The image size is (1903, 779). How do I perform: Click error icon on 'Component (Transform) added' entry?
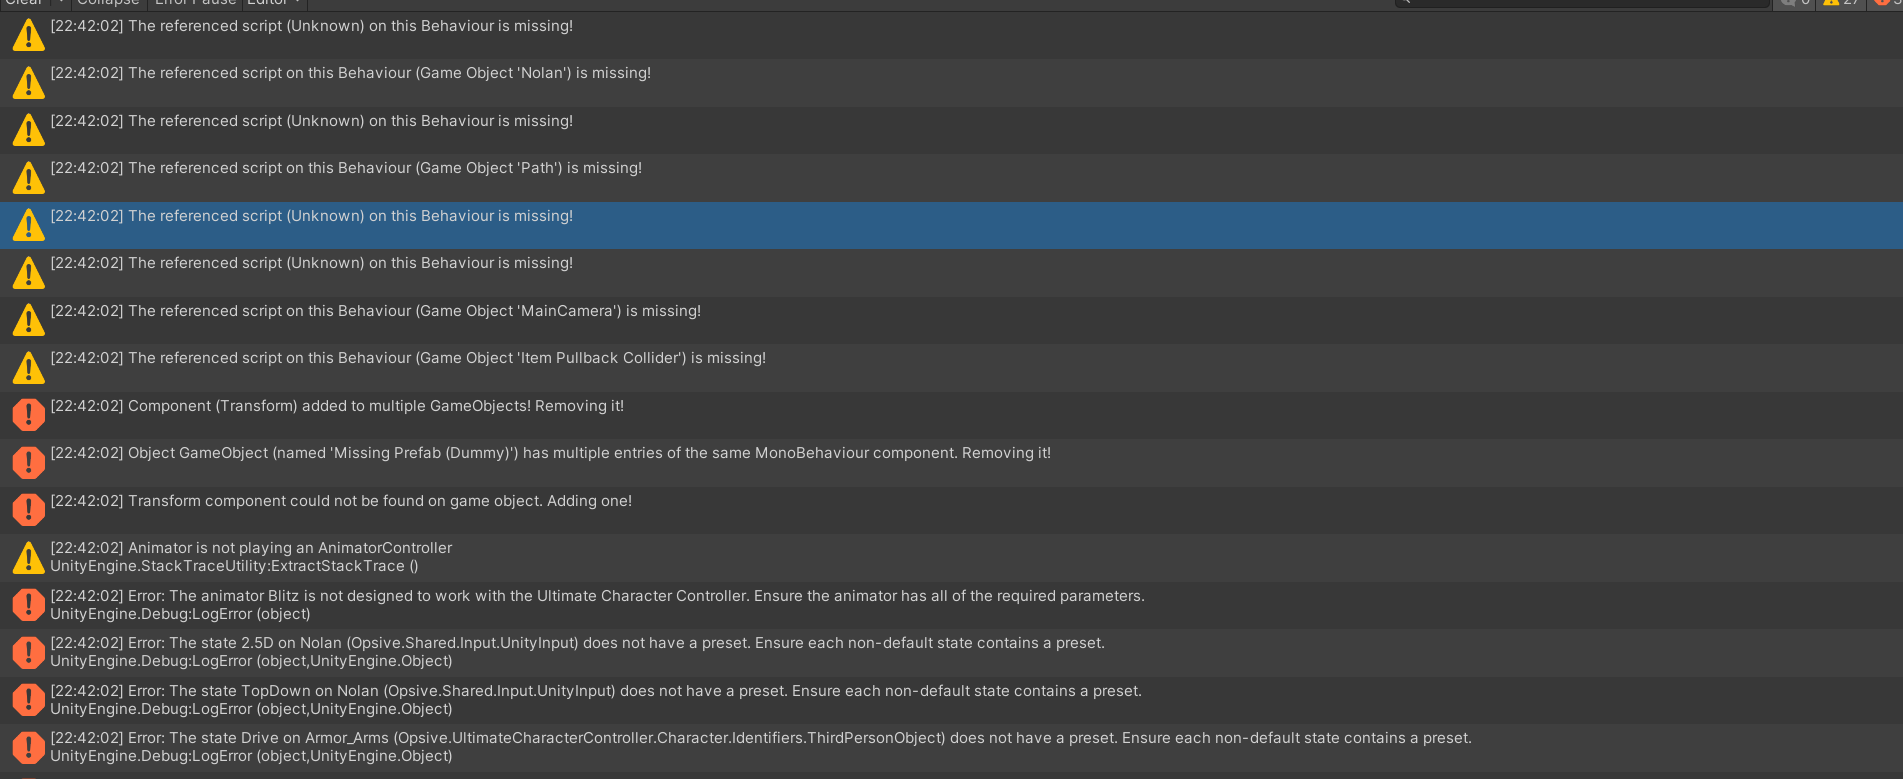[x=28, y=415]
